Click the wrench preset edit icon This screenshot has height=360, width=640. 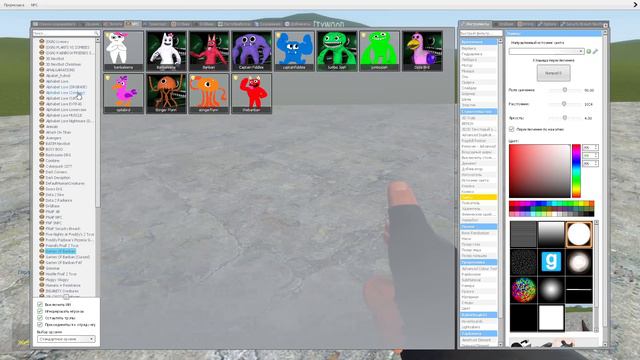click(595, 51)
